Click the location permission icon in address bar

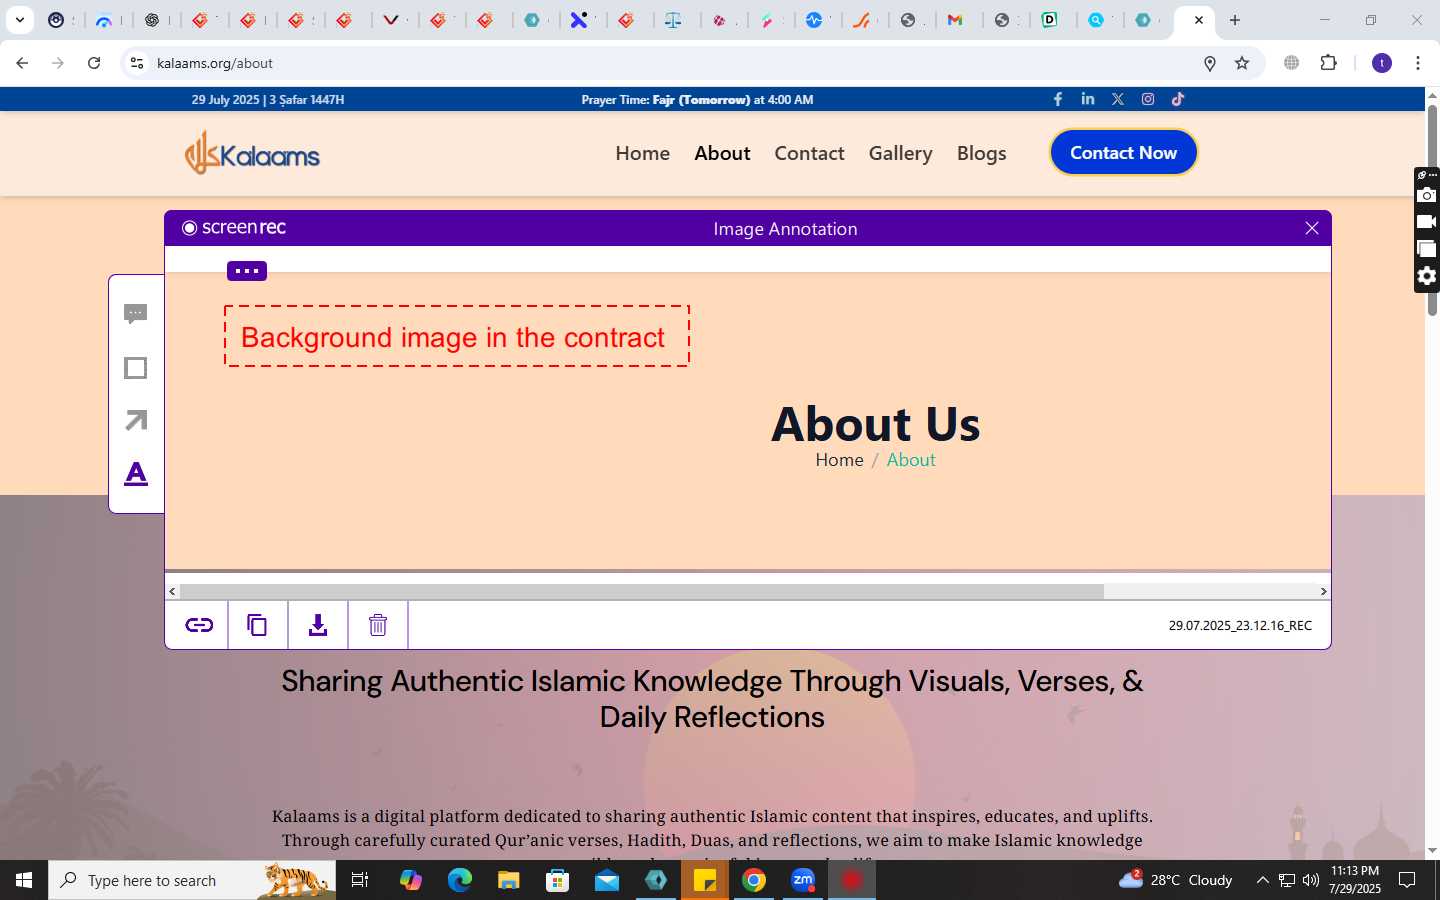coord(1210,63)
